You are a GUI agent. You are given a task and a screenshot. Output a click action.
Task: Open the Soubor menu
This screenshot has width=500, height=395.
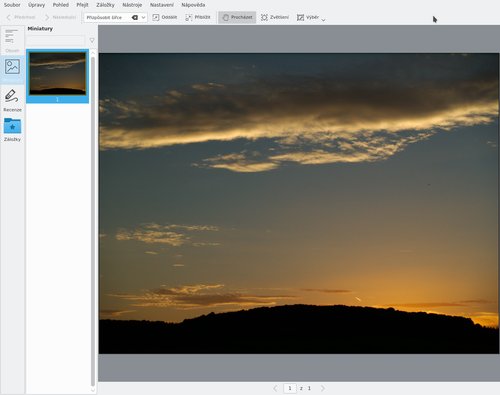(x=12, y=5)
